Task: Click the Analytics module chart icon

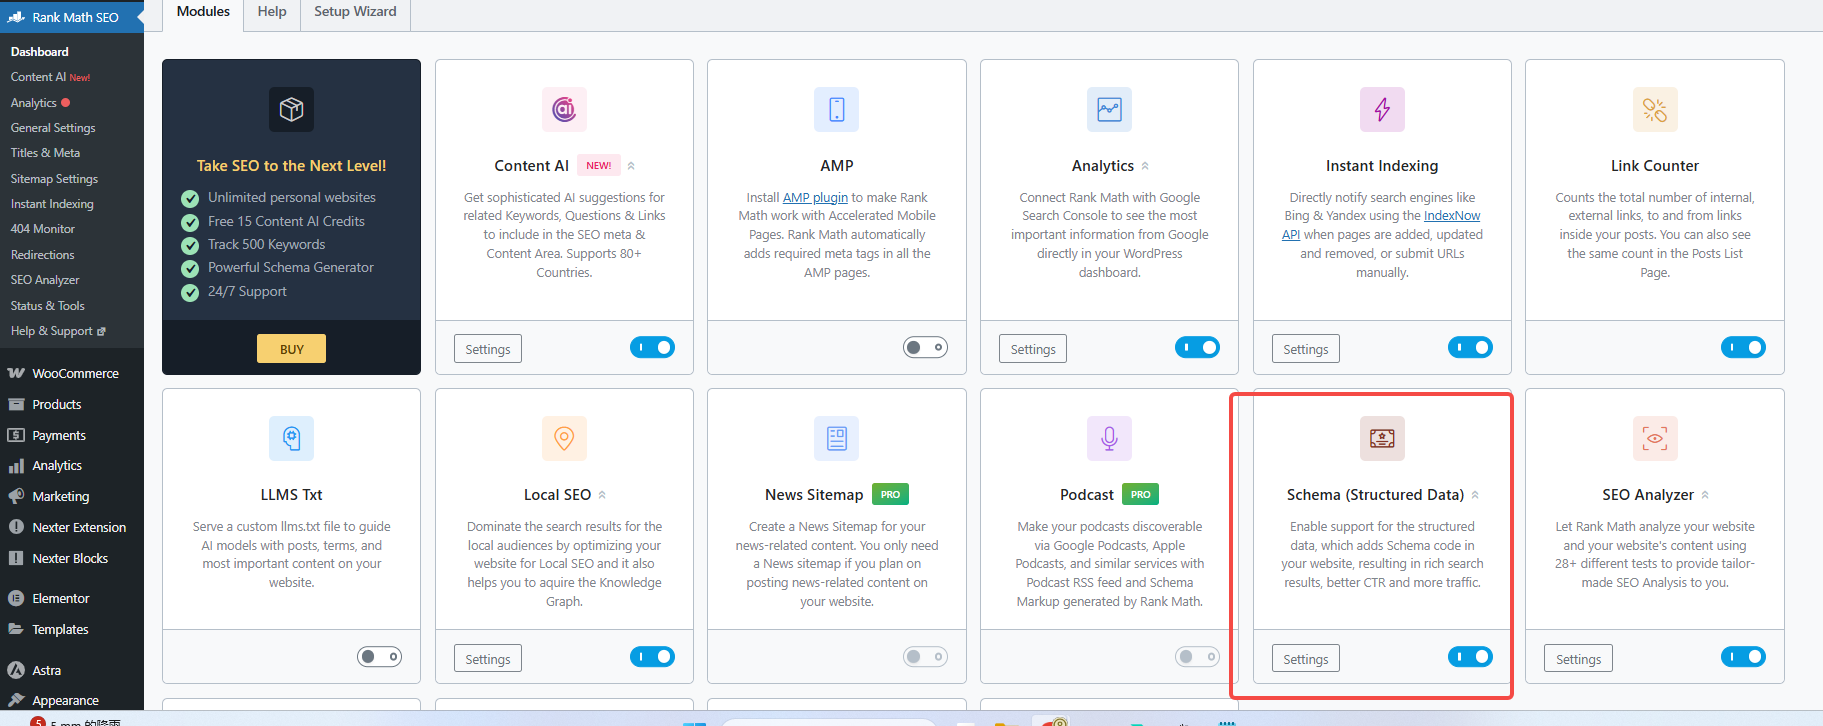Action: point(1109,109)
